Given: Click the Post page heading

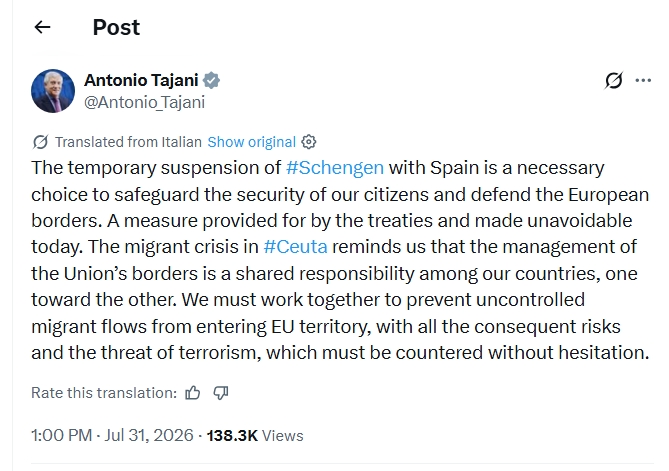Looking at the screenshot, I should (116, 27).
